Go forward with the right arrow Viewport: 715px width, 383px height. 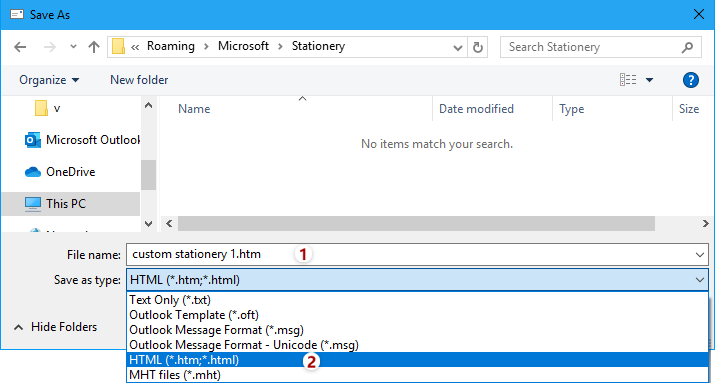(x=49, y=47)
